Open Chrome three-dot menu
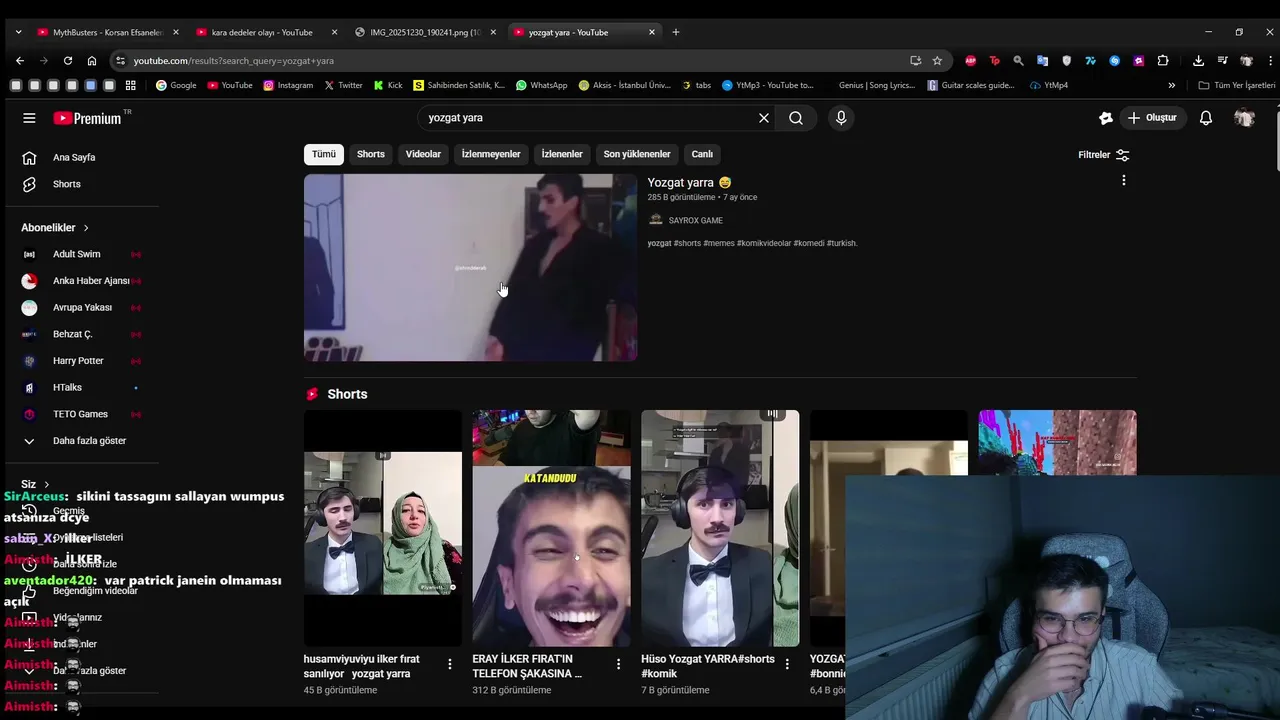The image size is (1280, 720). (1268, 61)
